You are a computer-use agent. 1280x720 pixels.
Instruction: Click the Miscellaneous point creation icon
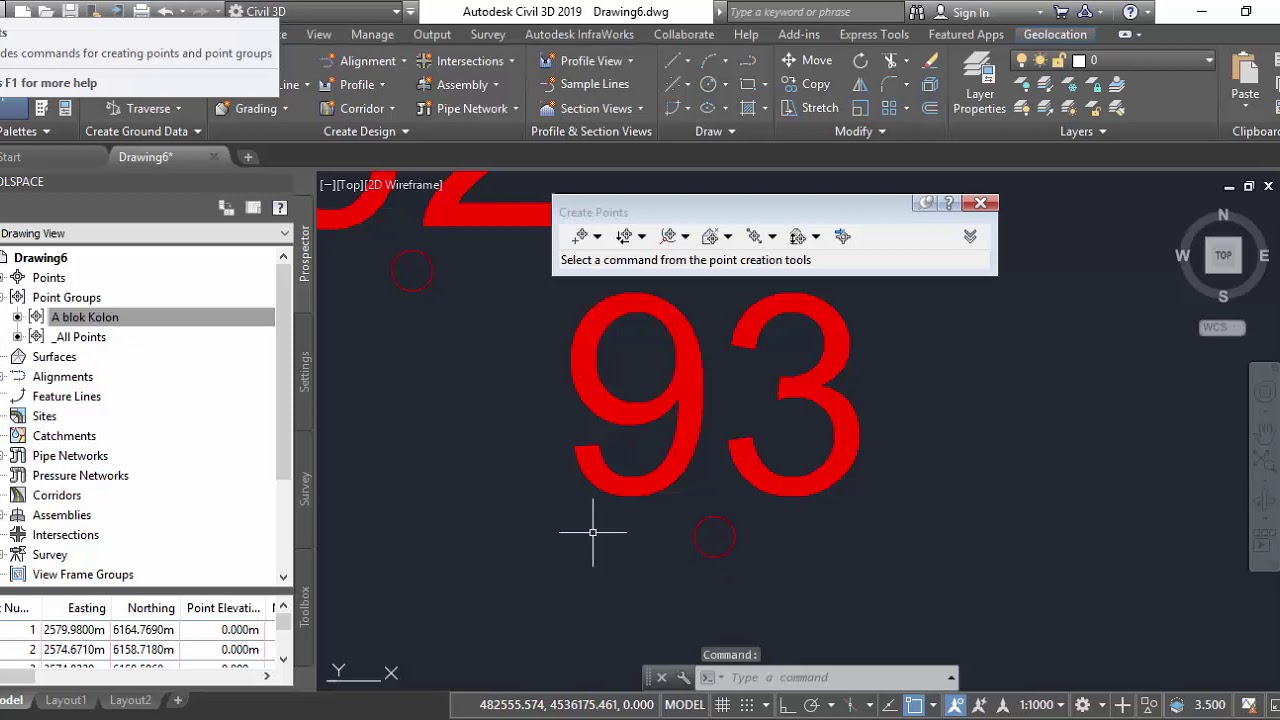(580, 236)
